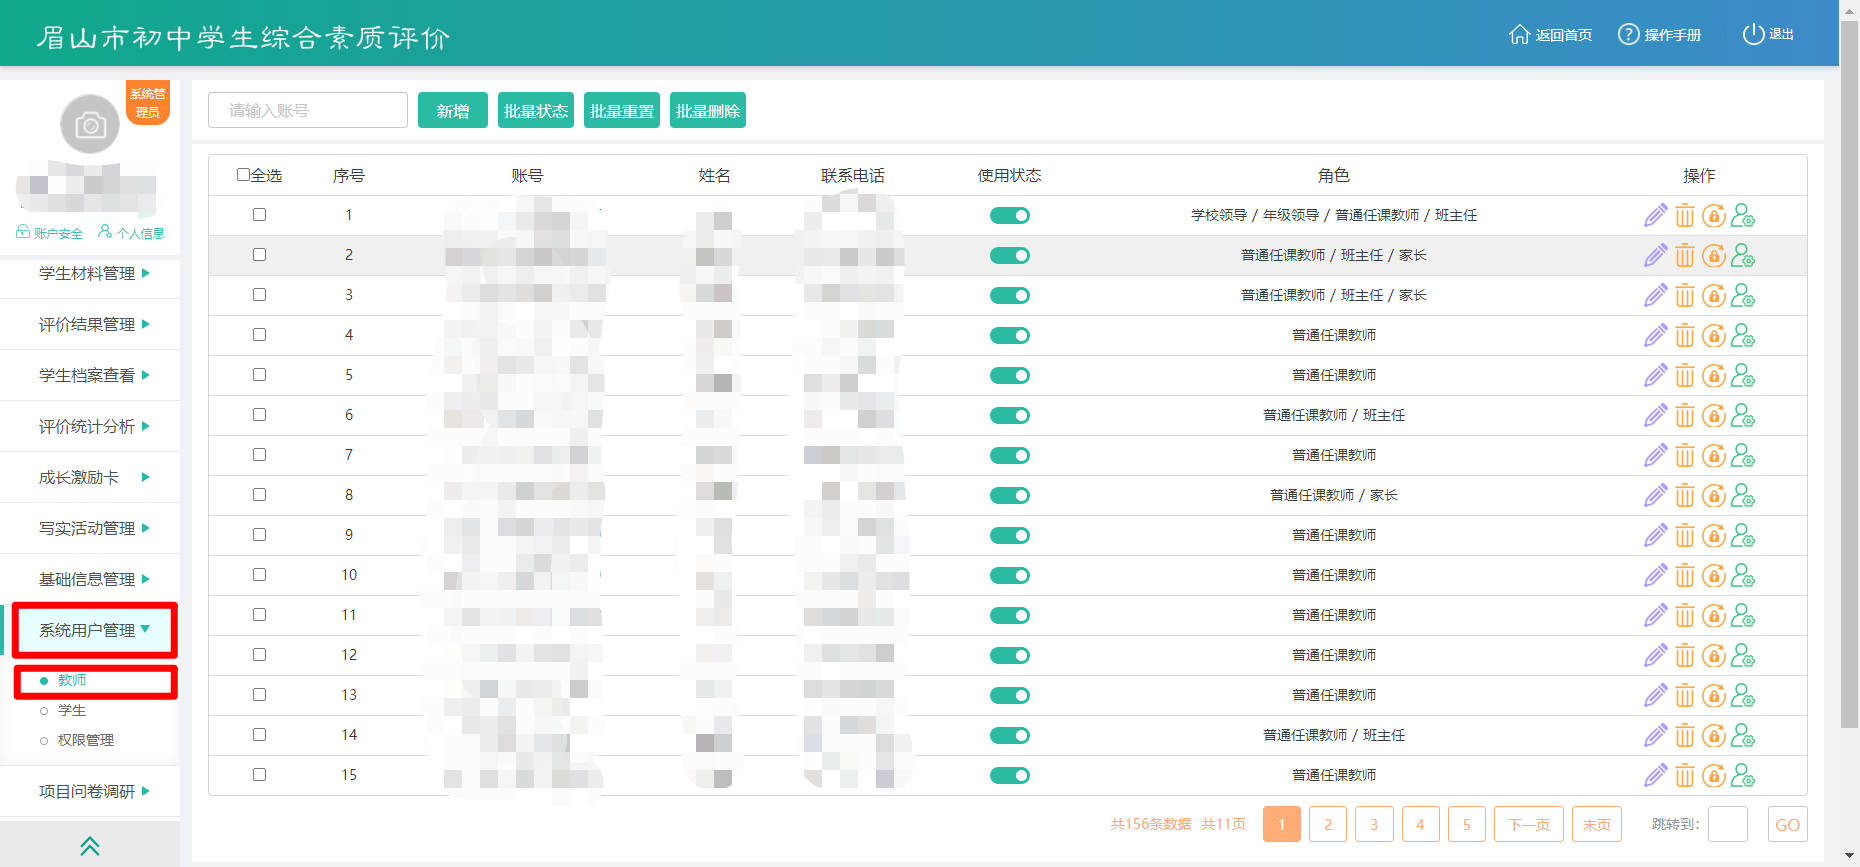Image resolution: width=1860 pixels, height=867 pixels.
Task: Expand the 学生档案查看 menu
Action: [90, 375]
